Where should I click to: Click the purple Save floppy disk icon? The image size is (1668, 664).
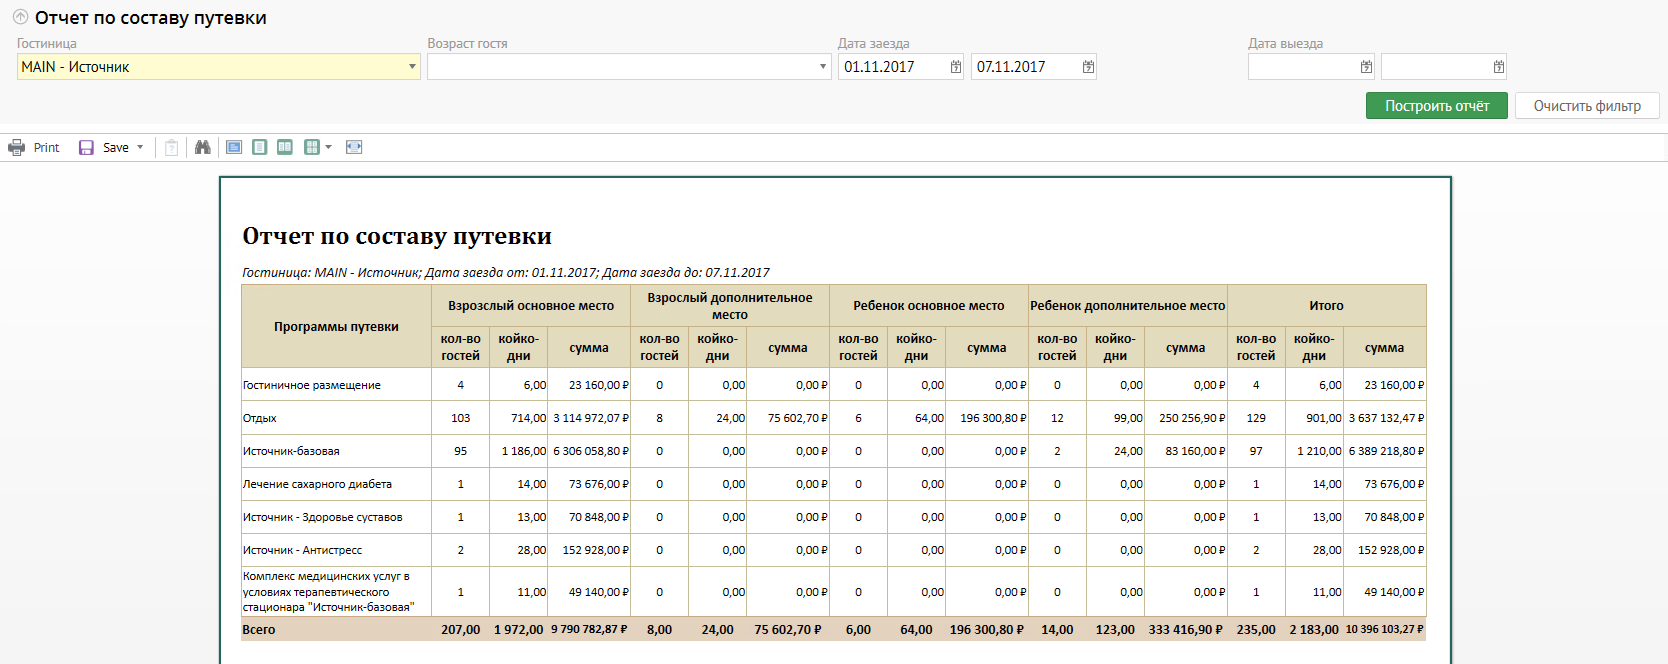click(x=86, y=147)
